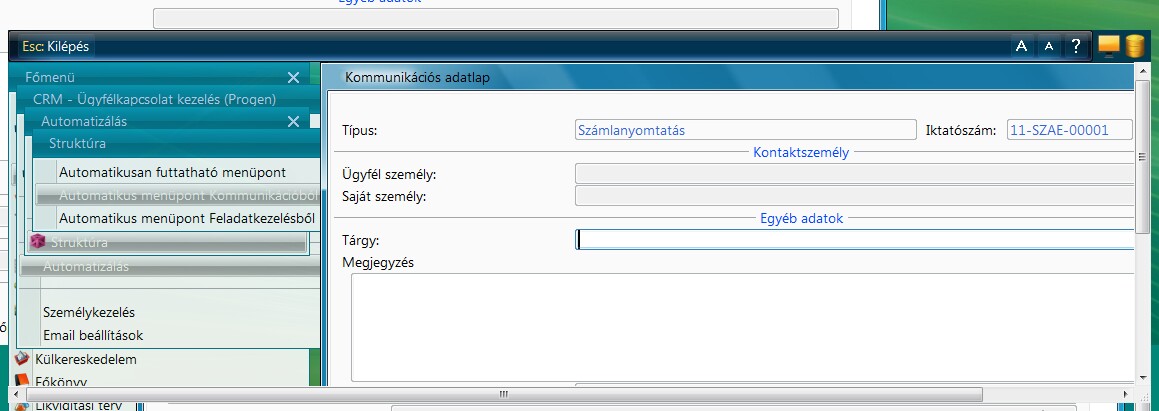Click the horizontal scrollbar thumb
Viewport: 1159px width, 411px height.
[x=504, y=395]
